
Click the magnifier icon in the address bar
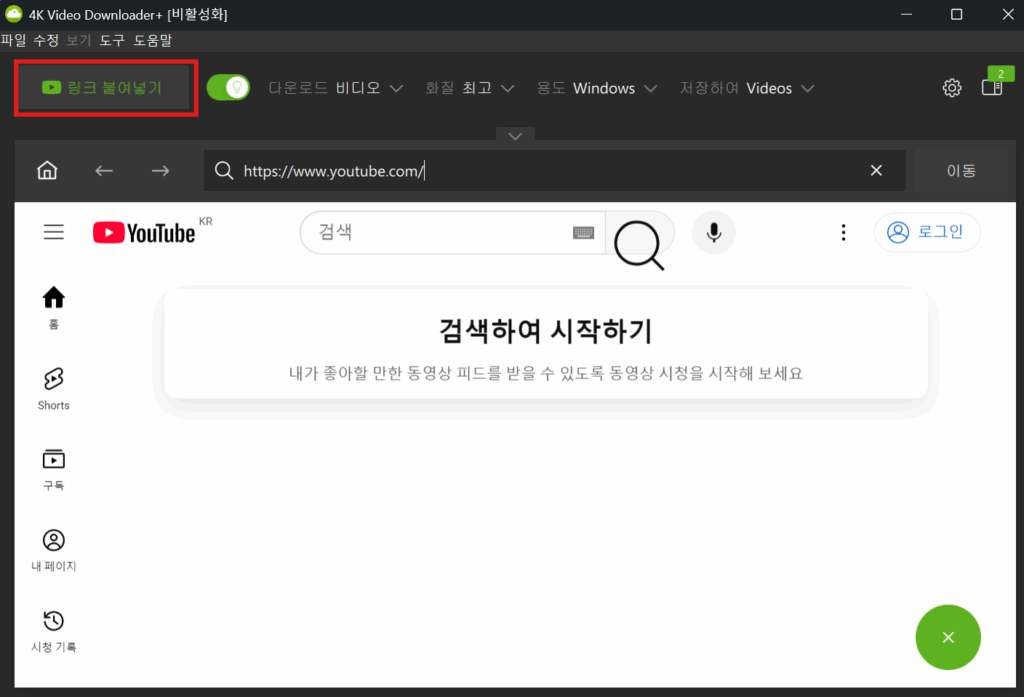224,170
